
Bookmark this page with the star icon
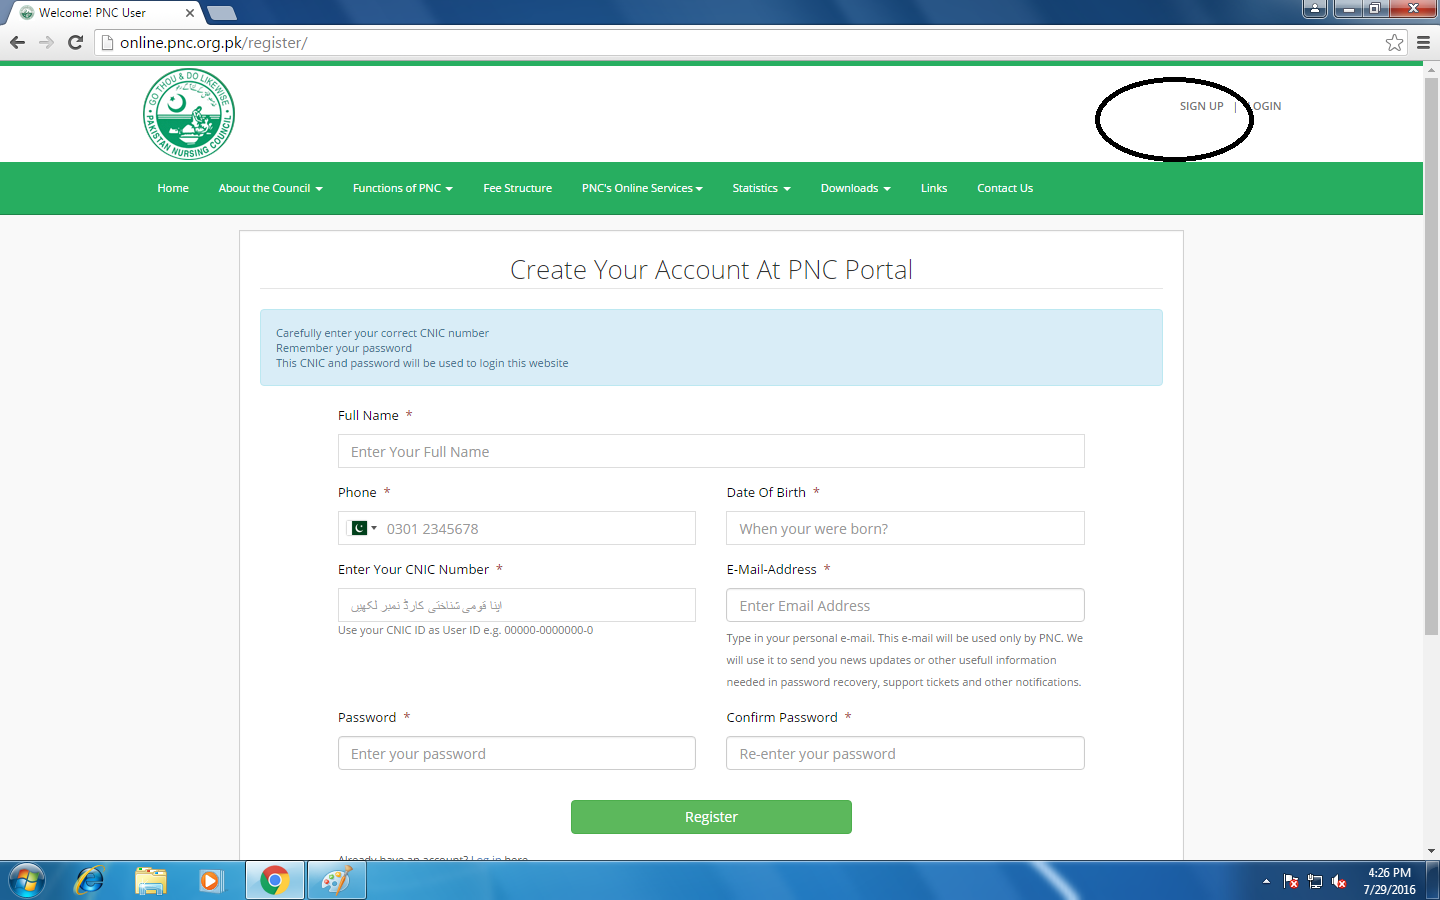click(x=1394, y=42)
